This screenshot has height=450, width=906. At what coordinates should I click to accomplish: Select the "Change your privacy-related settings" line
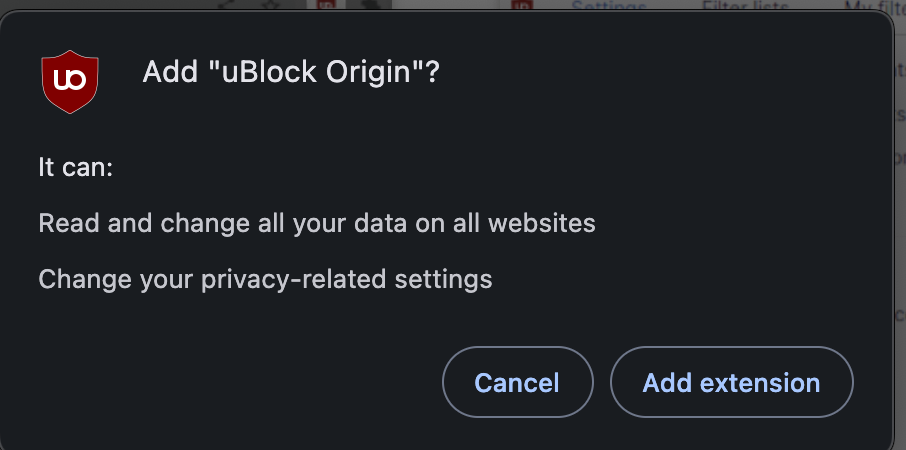tap(265, 278)
